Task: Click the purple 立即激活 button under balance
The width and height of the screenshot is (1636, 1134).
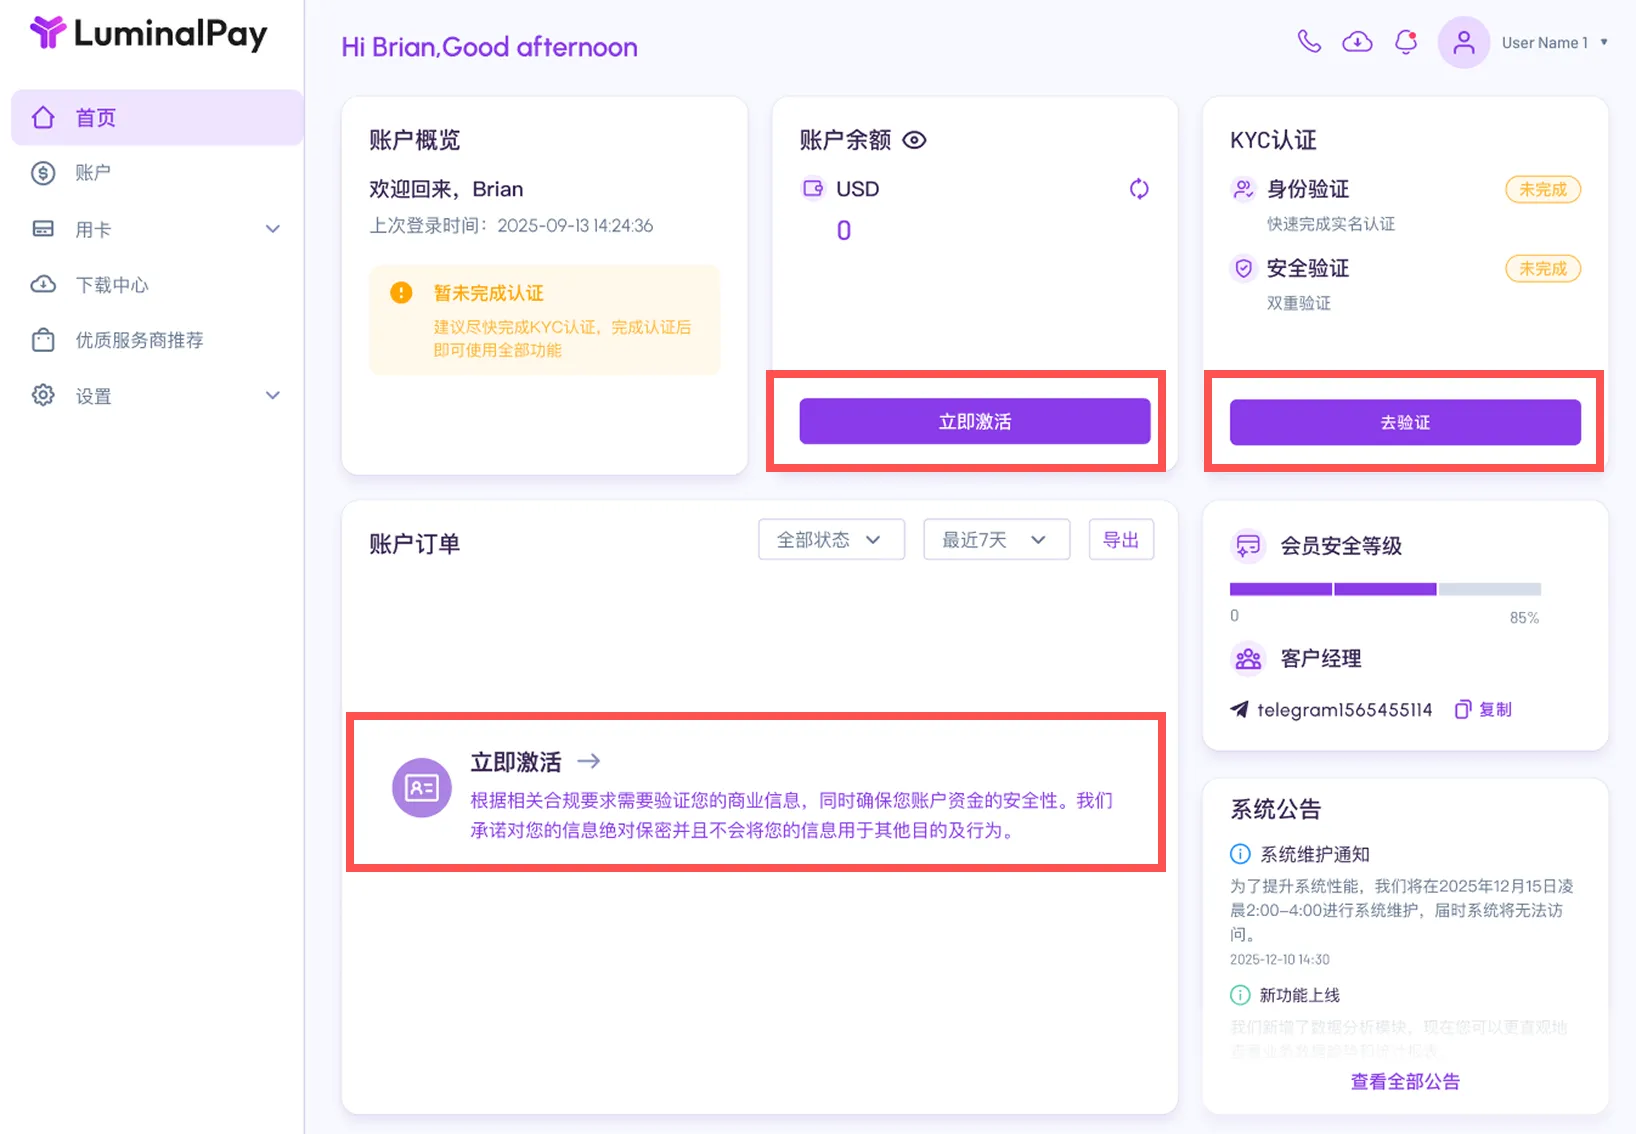Action: tap(975, 422)
